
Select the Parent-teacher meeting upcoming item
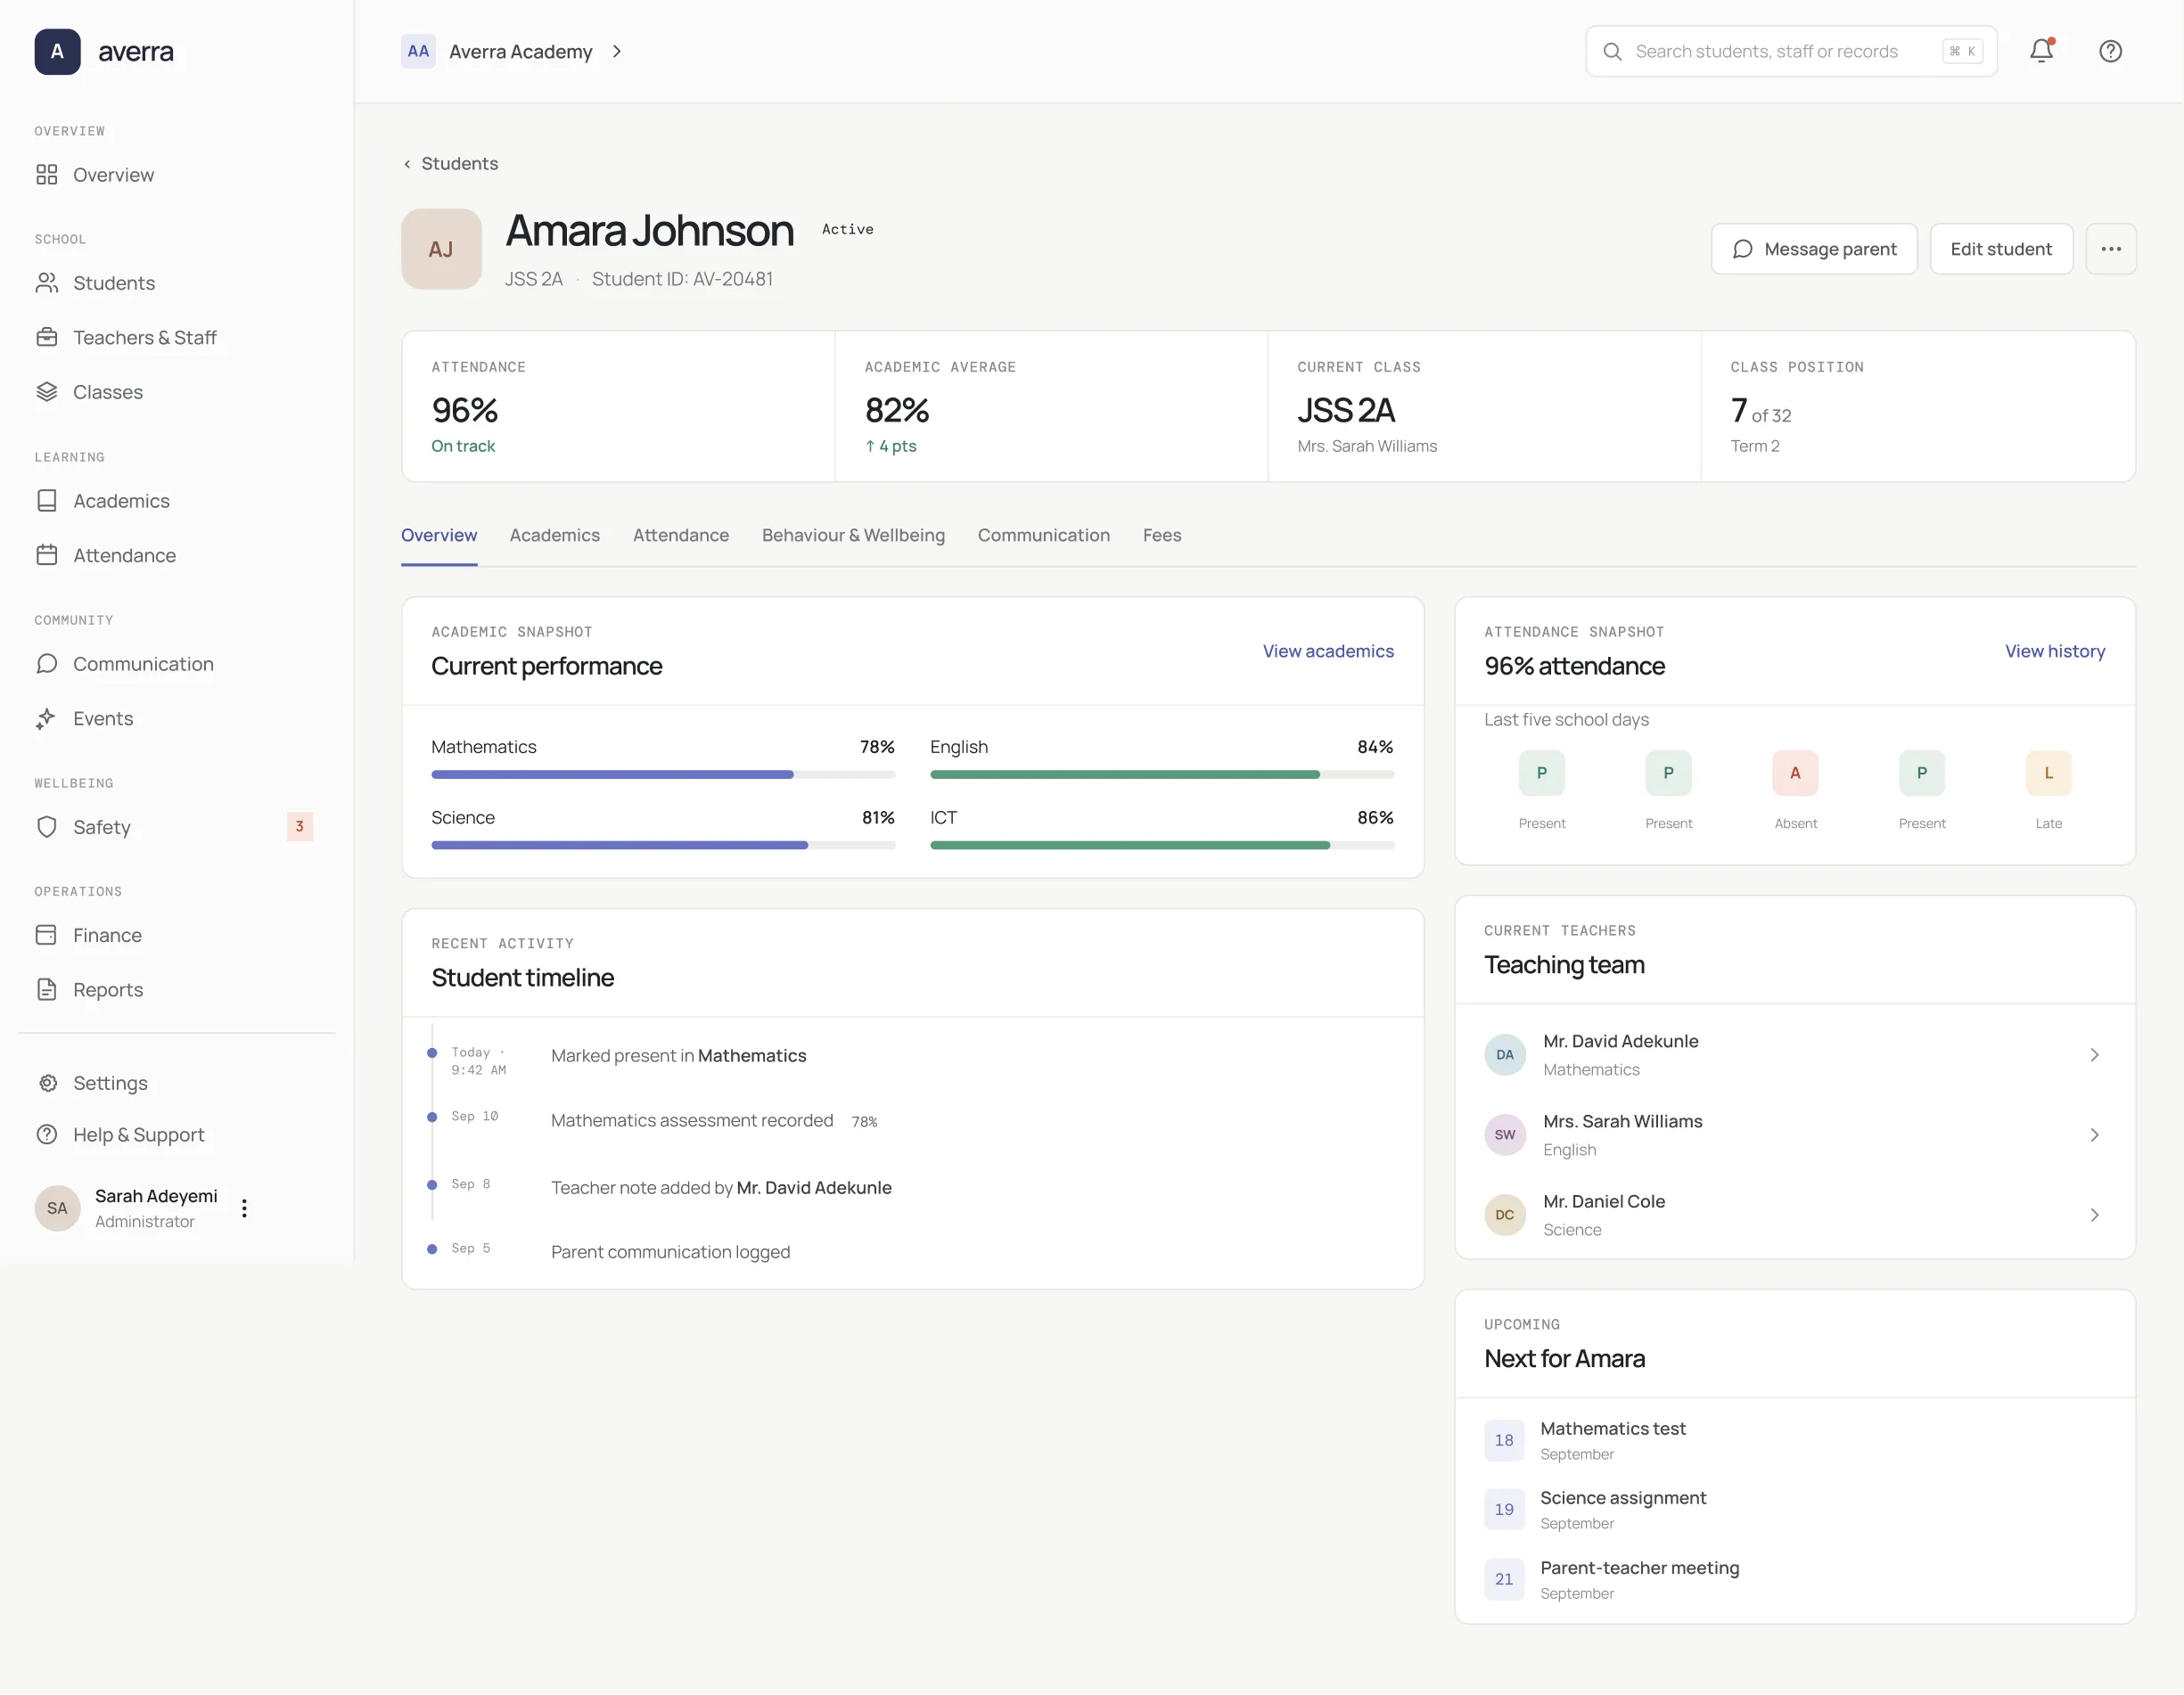coord(1795,1580)
